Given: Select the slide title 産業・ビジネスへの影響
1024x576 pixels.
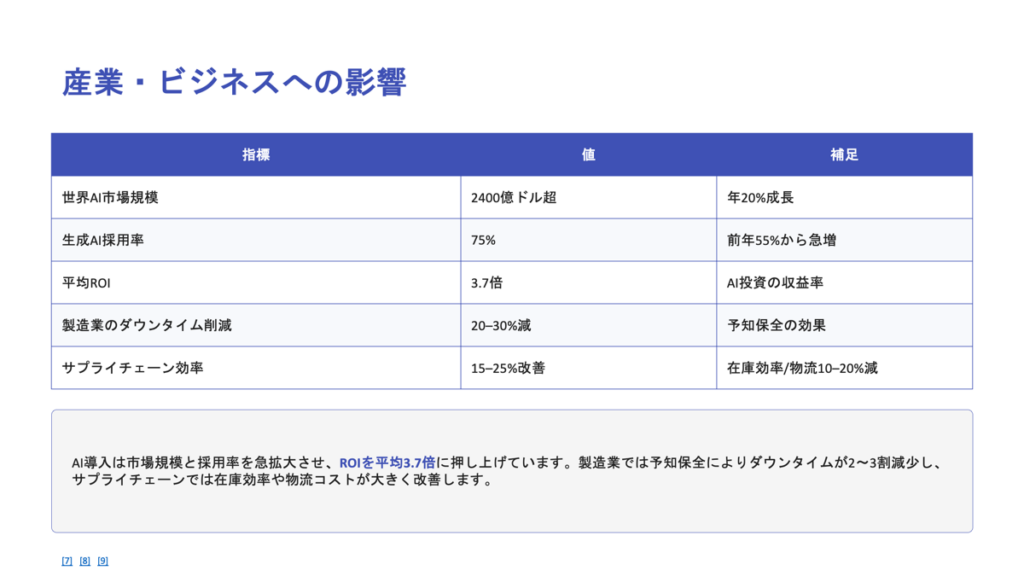Looking at the screenshot, I should (234, 82).
